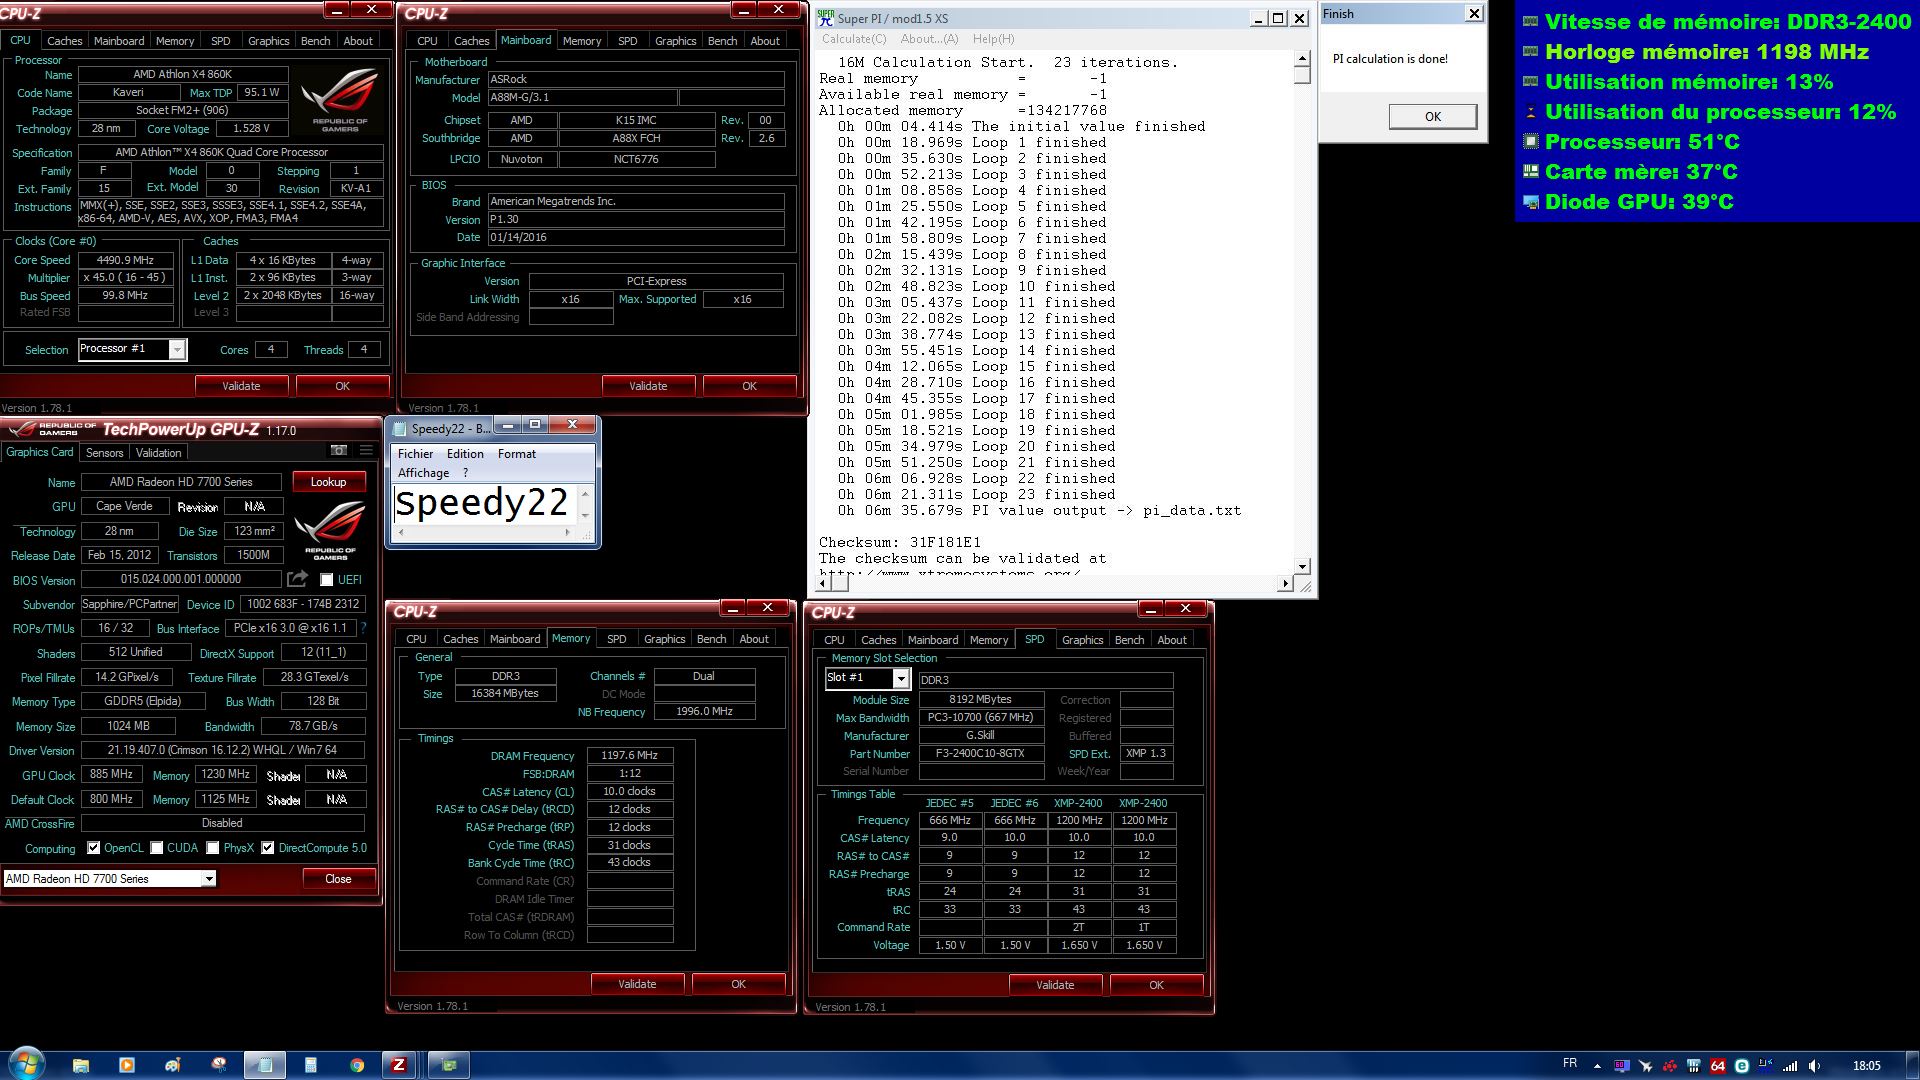The width and height of the screenshot is (1920, 1080).
Task: Click the Show Desktop strip at taskbar end
Action: point(1912,1066)
